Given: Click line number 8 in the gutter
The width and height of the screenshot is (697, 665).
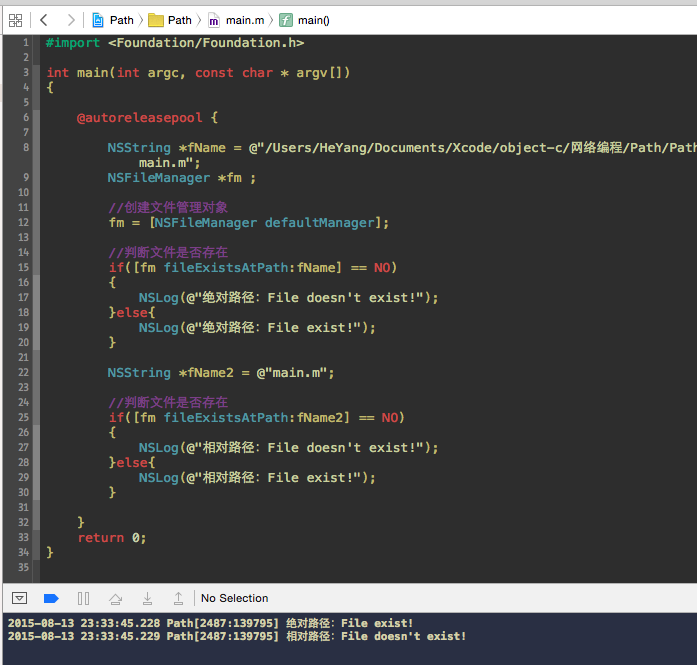Looking at the screenshot, I should coord(26,147).
